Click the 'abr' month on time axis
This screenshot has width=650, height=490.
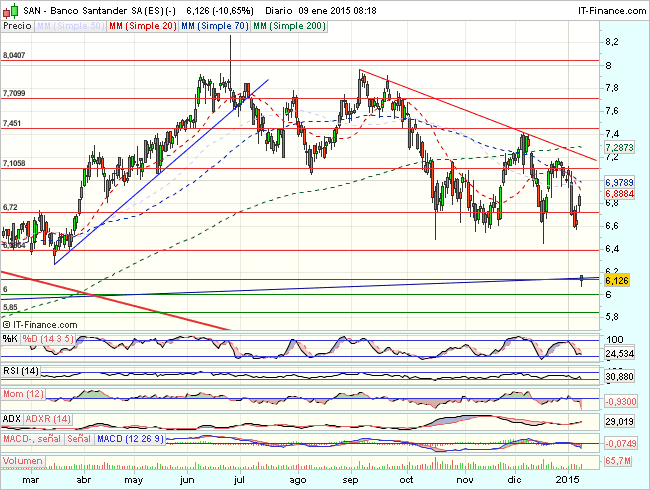tap(84, 480)
